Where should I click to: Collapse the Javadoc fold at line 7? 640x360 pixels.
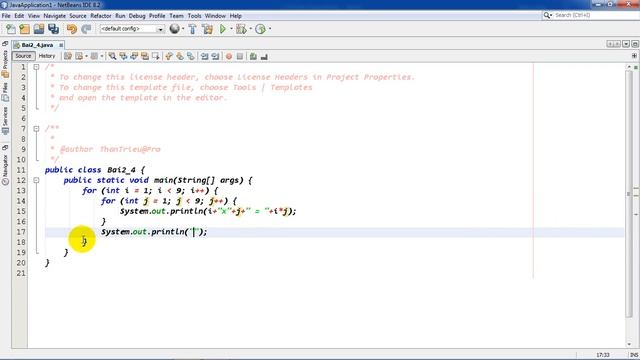click(x=36, y=129)
